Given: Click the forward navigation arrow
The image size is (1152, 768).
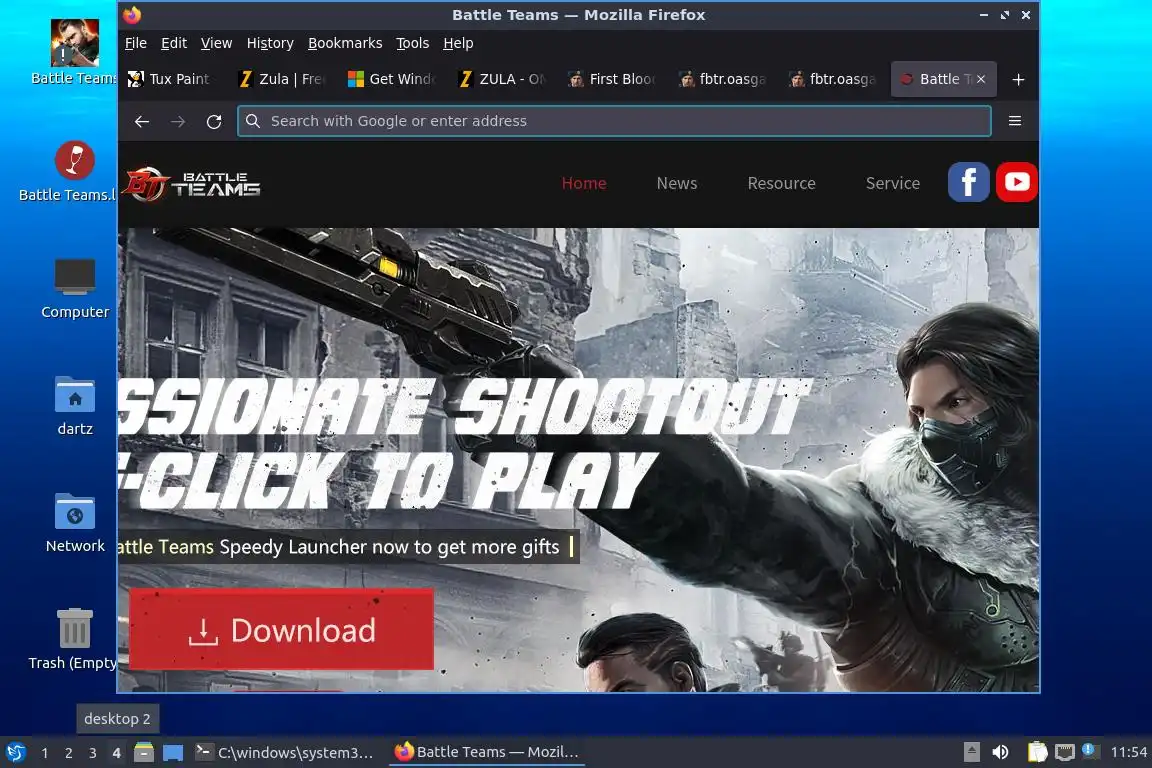Looking at the screenshot, I should click(178, 121).
